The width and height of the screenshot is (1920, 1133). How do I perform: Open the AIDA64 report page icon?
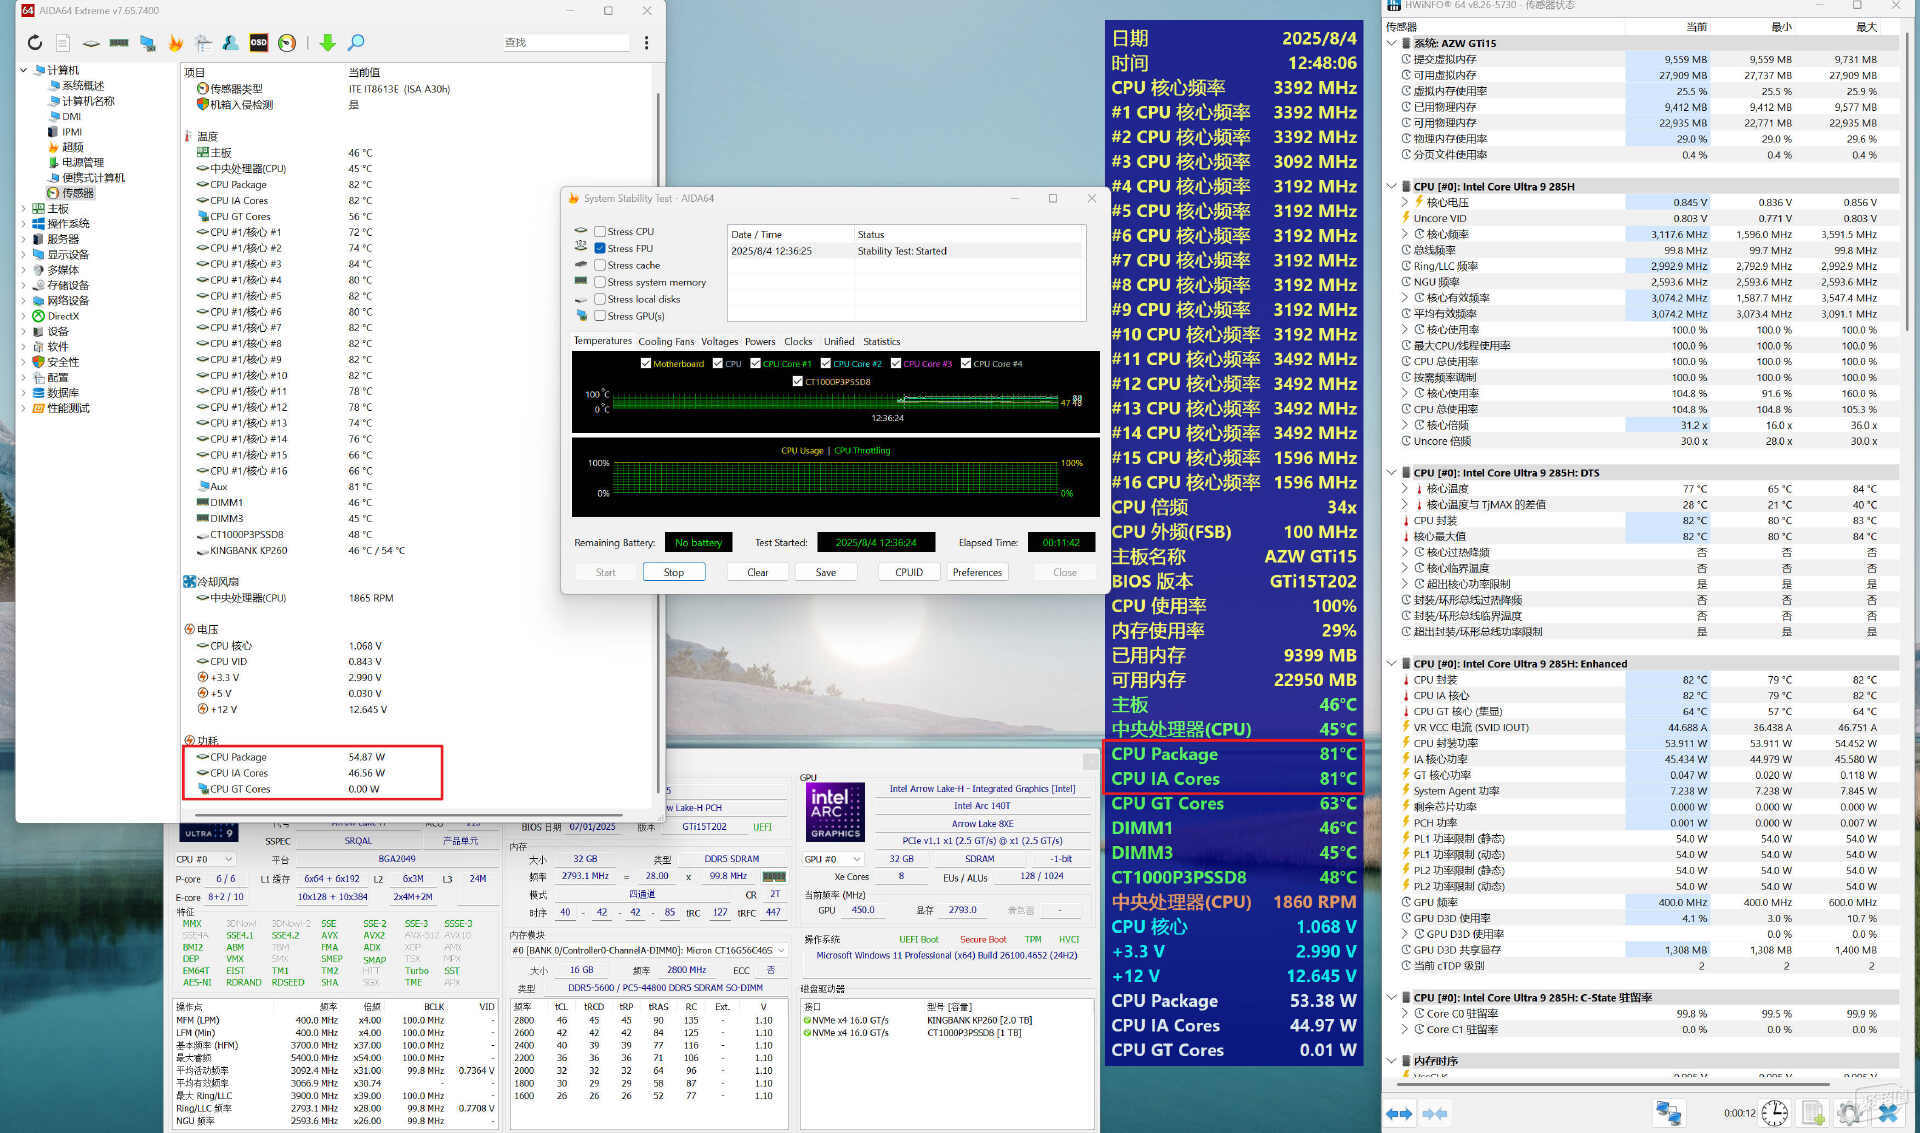point(63,42)
